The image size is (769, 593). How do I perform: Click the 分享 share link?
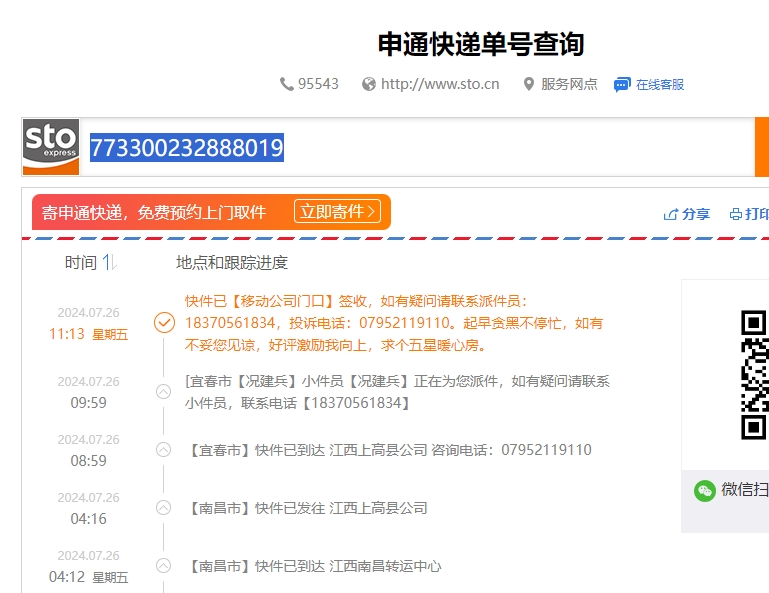tap(695, 214)
